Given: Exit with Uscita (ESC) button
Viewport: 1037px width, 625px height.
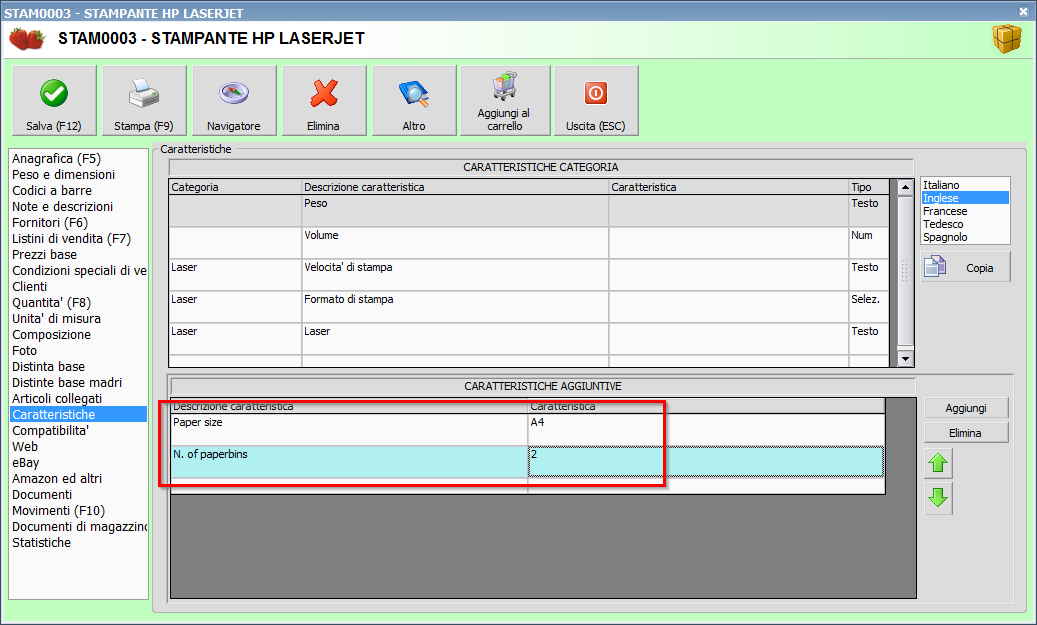Looking at the screenshot, I should [596, 101].
